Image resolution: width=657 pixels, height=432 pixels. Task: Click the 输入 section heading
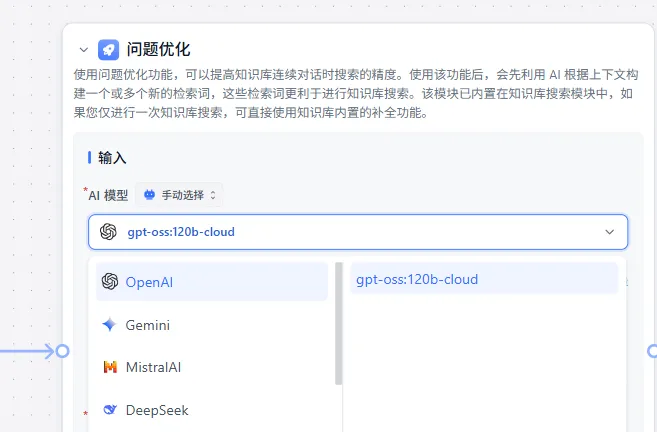point(112,158)
